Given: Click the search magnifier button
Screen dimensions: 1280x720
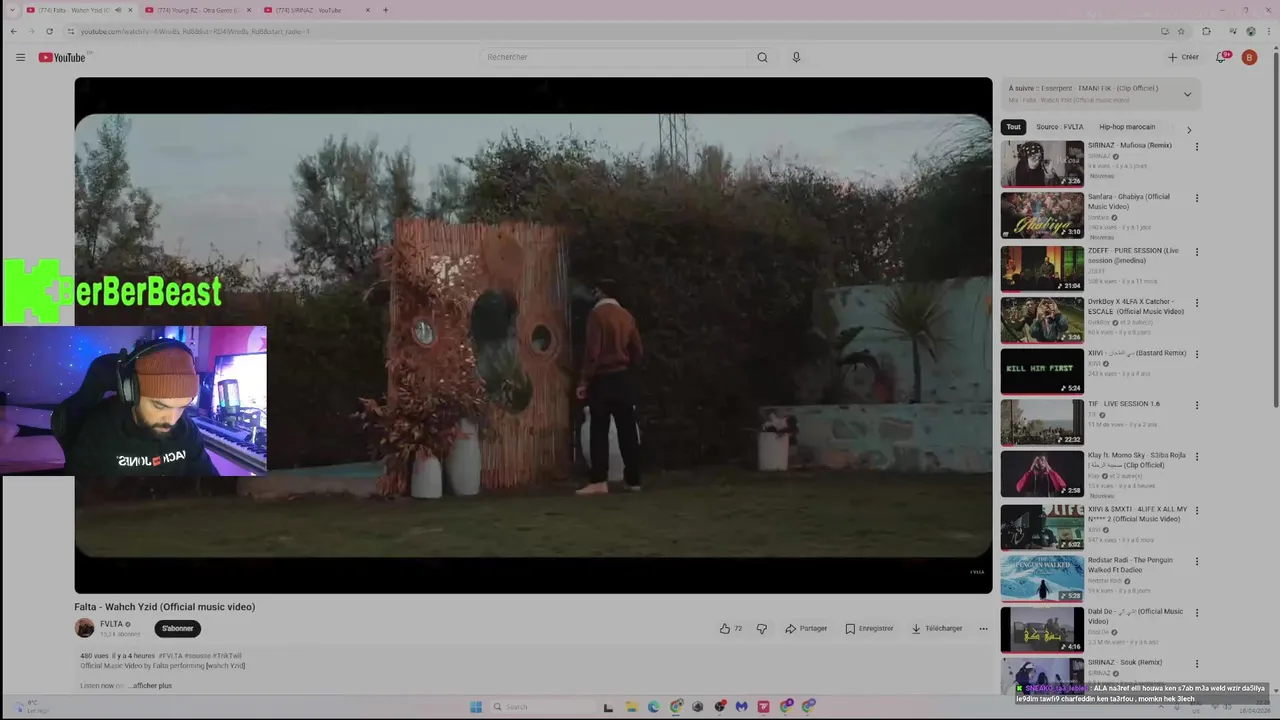Looking at the screenshot, I should tap(762, 57).
